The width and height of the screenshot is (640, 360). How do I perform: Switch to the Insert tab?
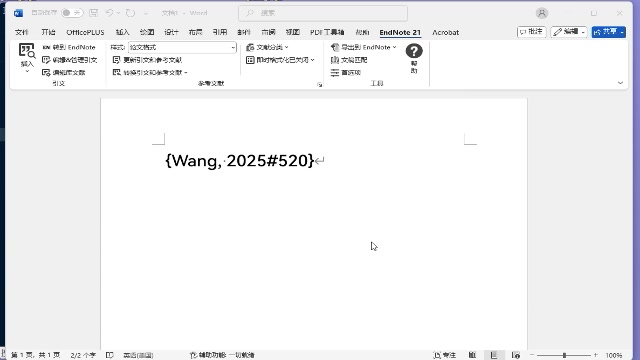122,32
